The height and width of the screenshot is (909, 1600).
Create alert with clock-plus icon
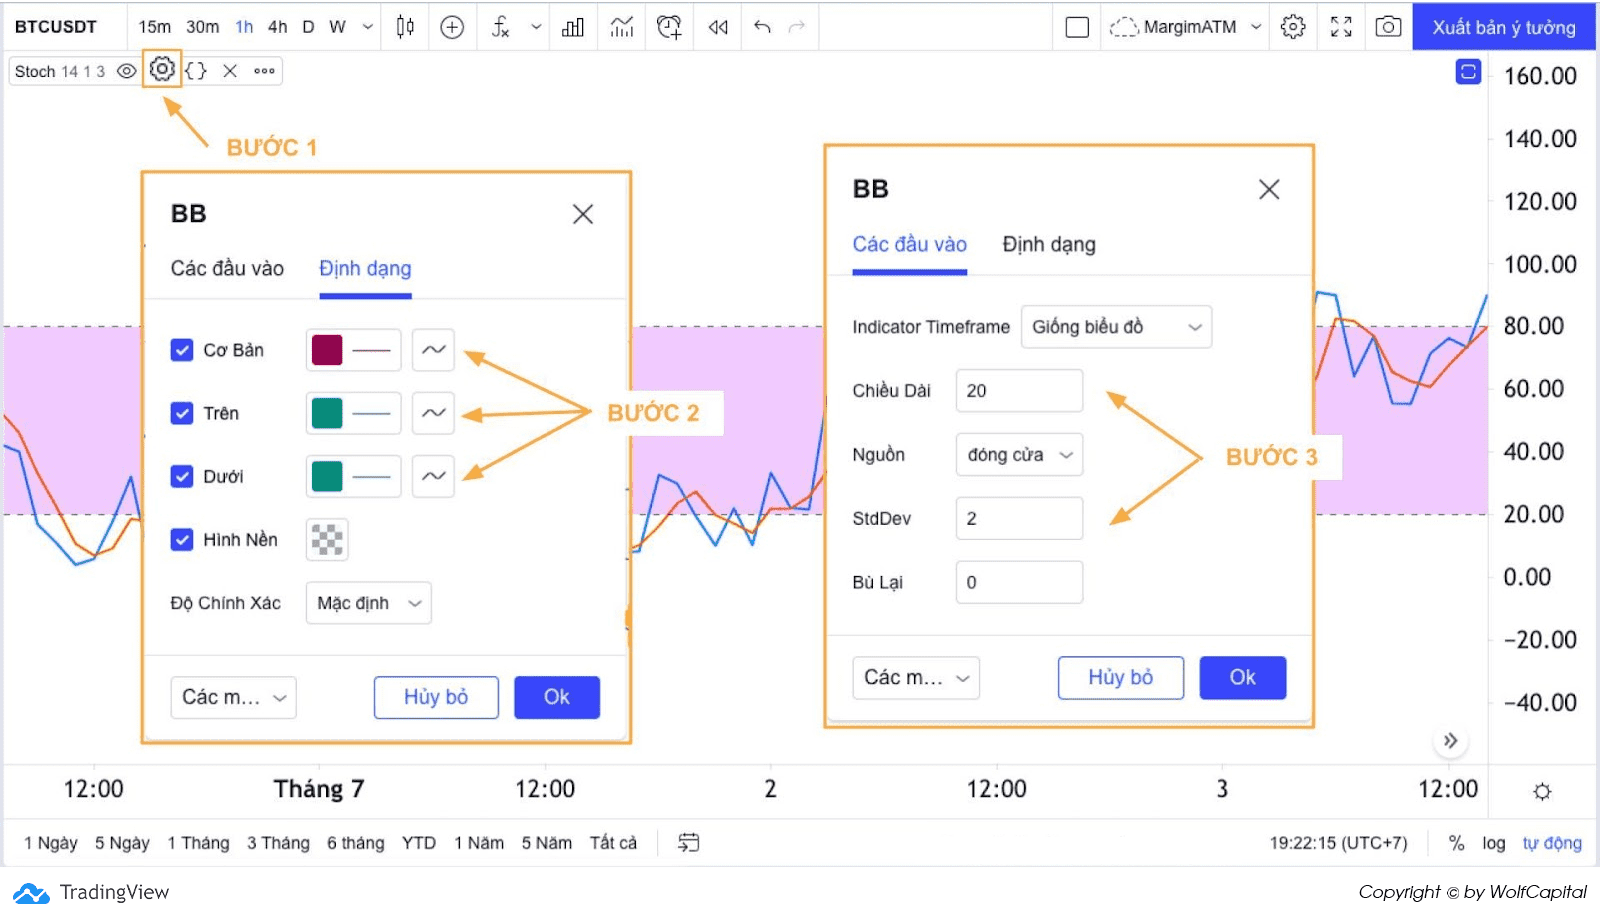[669, 27]
